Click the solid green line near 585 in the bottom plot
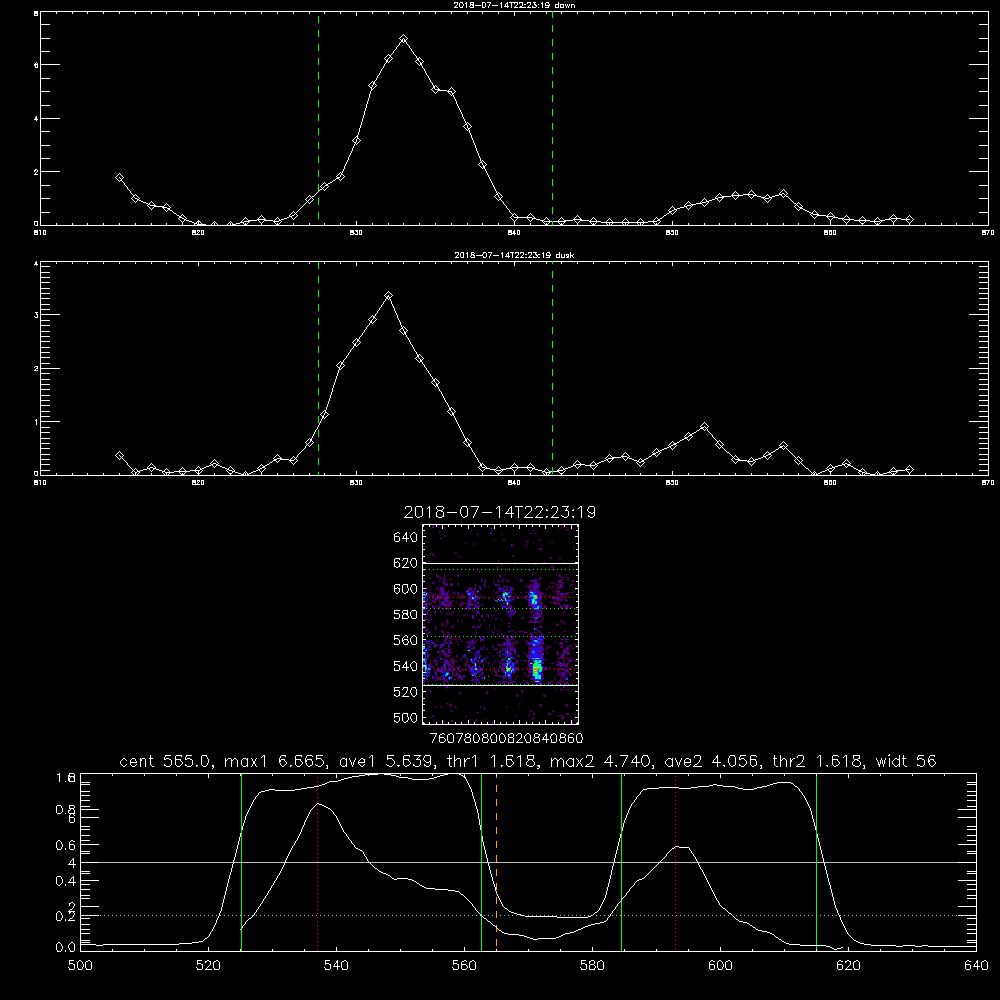This screenshot has height=1000, width=1000. [x=621, y=861]
